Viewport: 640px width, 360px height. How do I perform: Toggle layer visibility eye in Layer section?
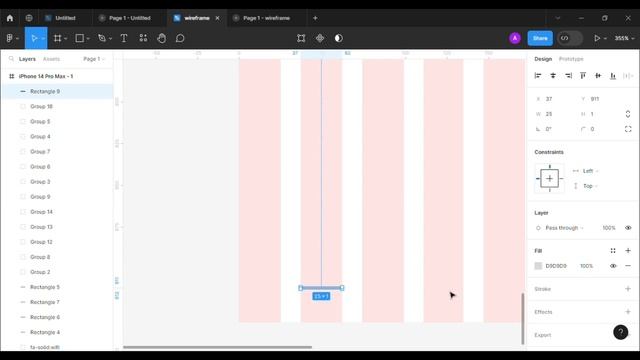click(628, 228)
